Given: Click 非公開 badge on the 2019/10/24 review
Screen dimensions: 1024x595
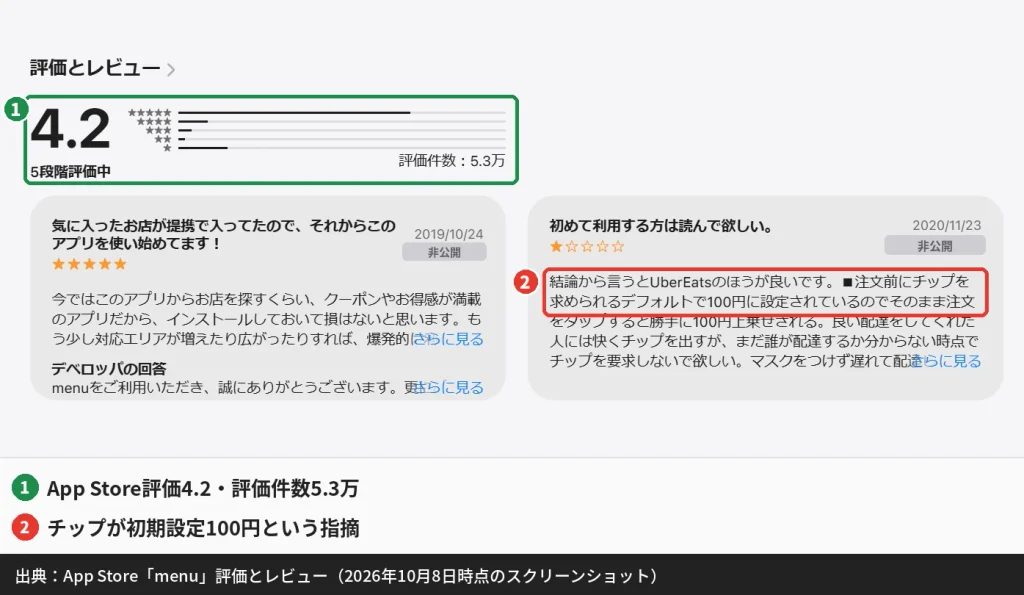Looking at the screenshot, I should [444, 252].
